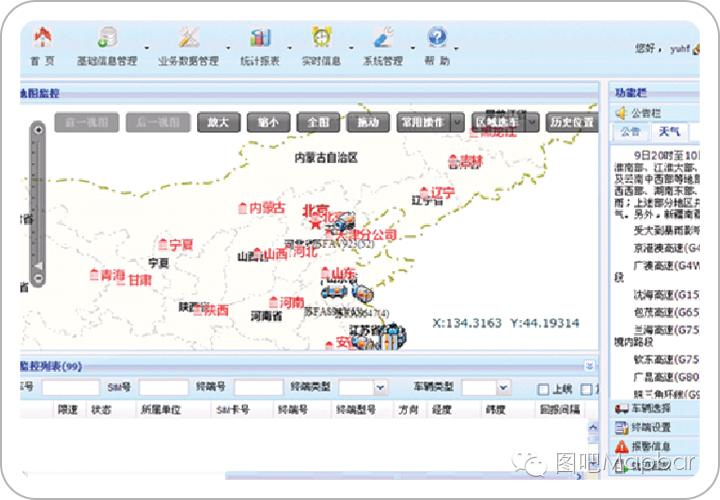Click the 终端设置 icon
Screen dimensions: 720x500
coord(622,427)
